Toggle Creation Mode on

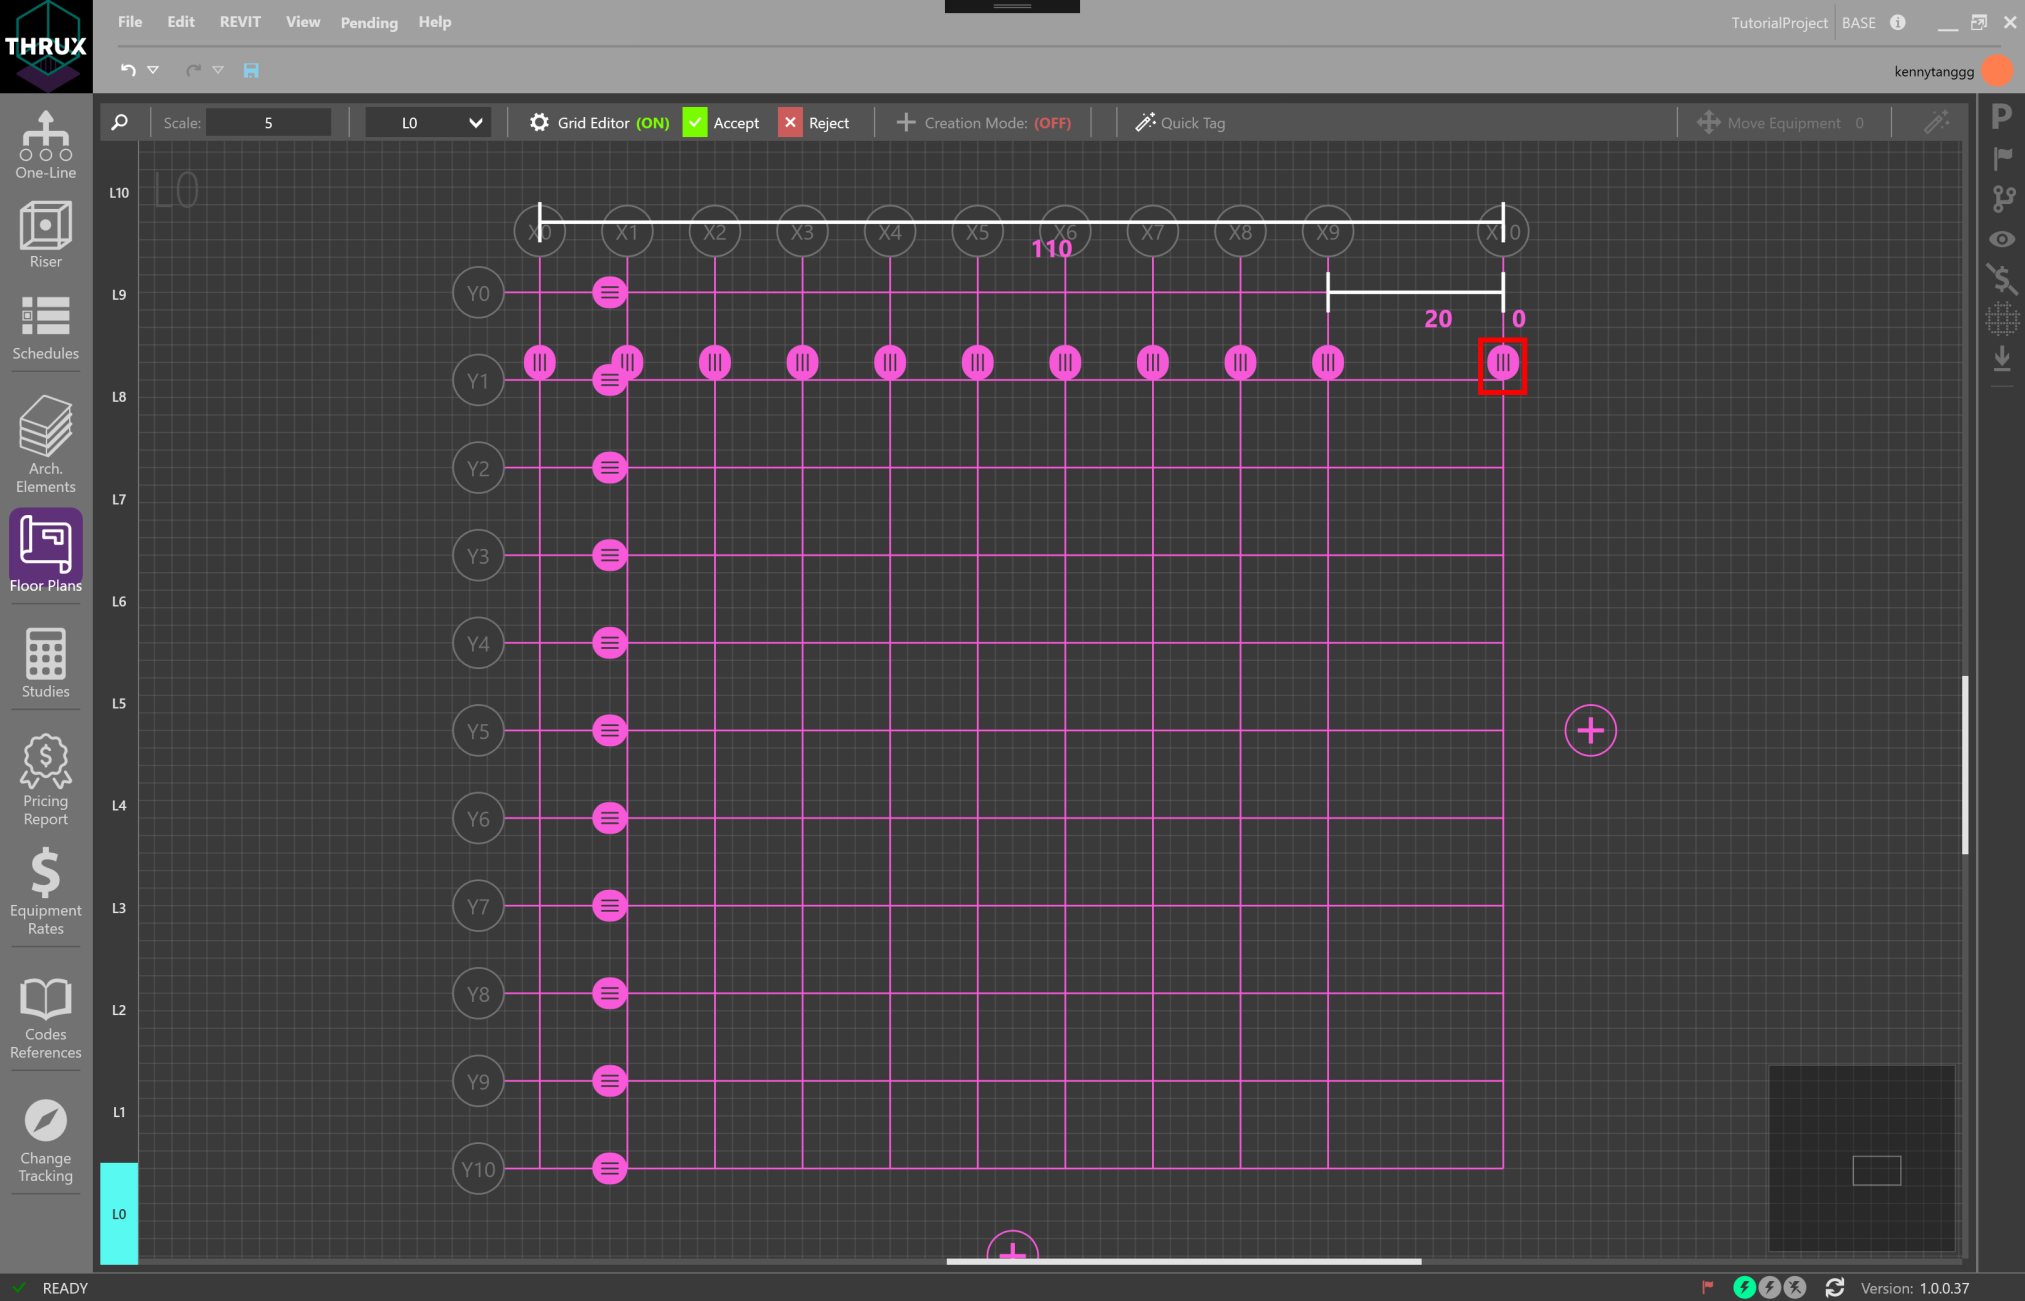point(985,122)
